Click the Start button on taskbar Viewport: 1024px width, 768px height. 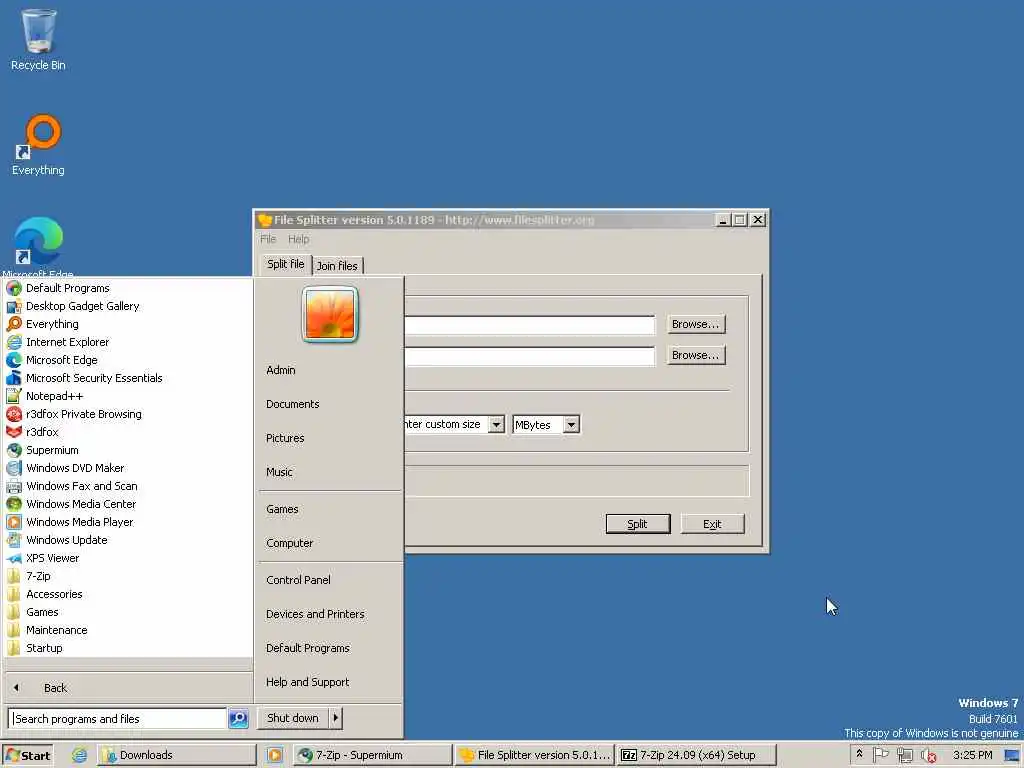pyautogui.click(x=27, y=755)
